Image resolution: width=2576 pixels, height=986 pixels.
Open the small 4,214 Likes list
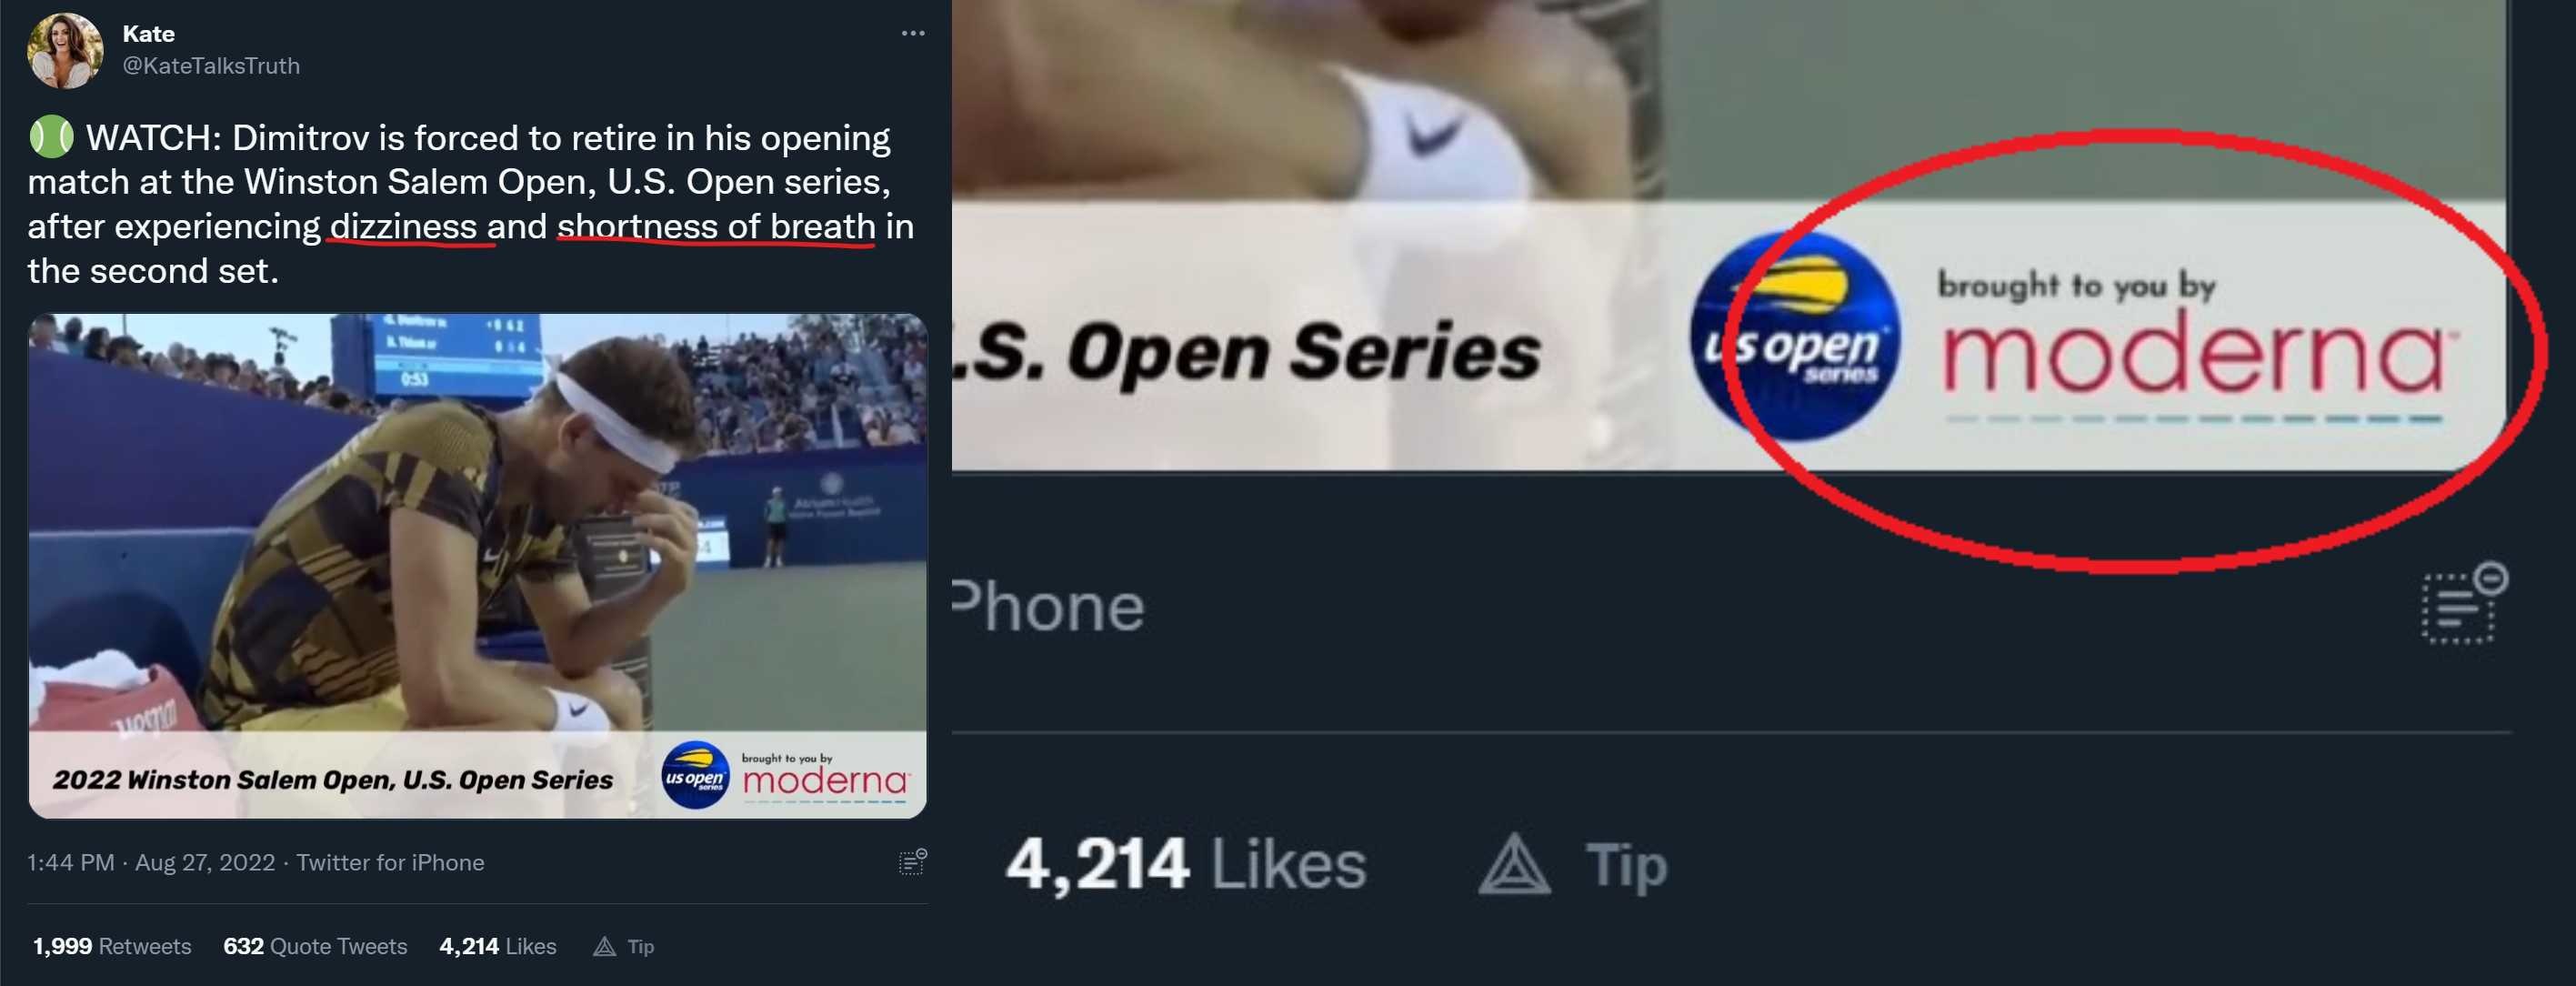498,946
